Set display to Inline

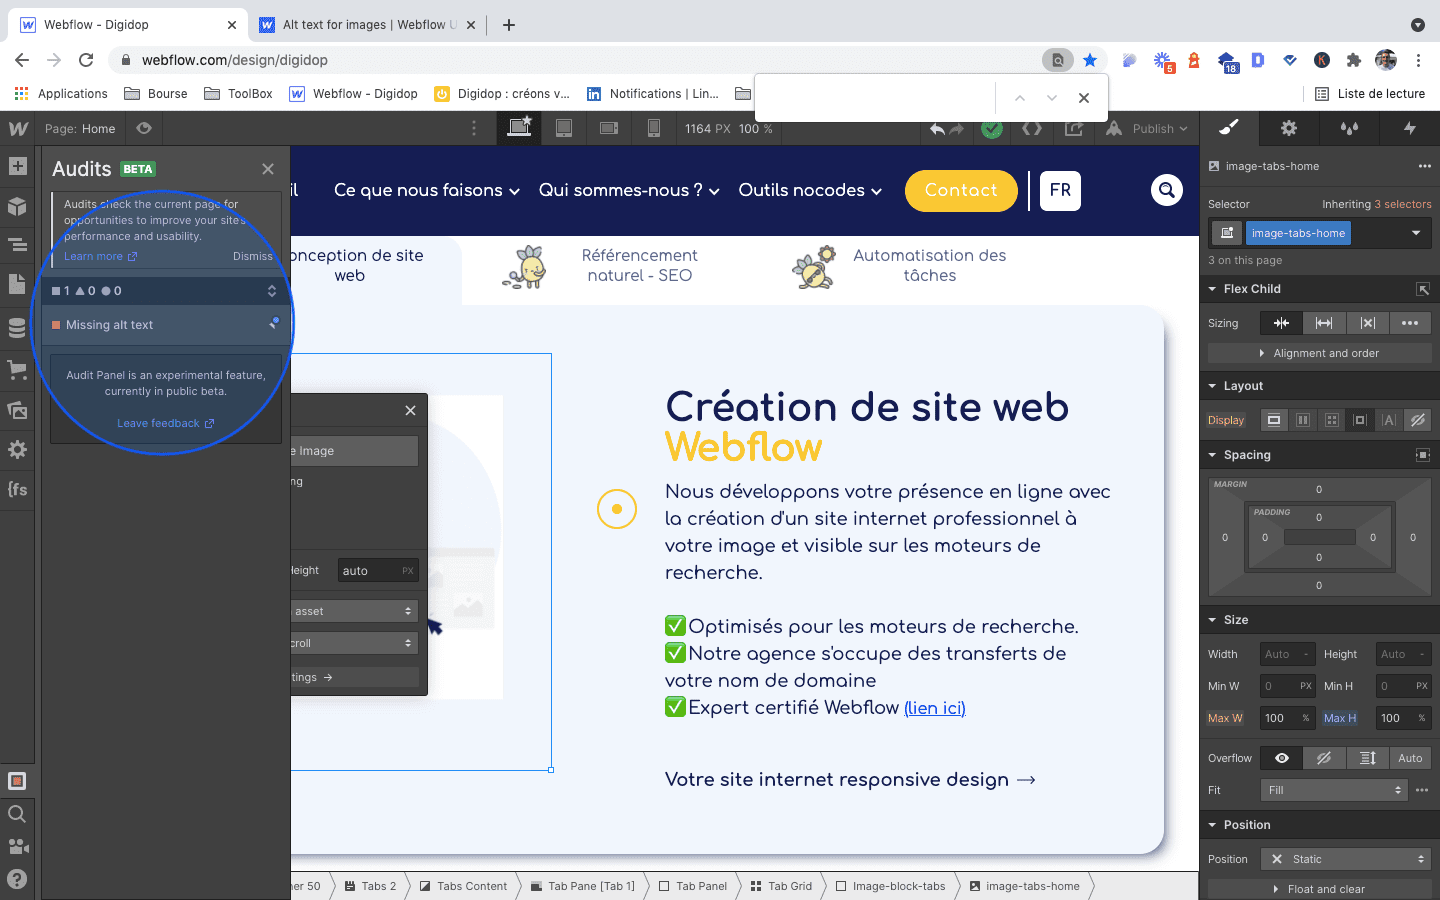[x=1389, y=420]
